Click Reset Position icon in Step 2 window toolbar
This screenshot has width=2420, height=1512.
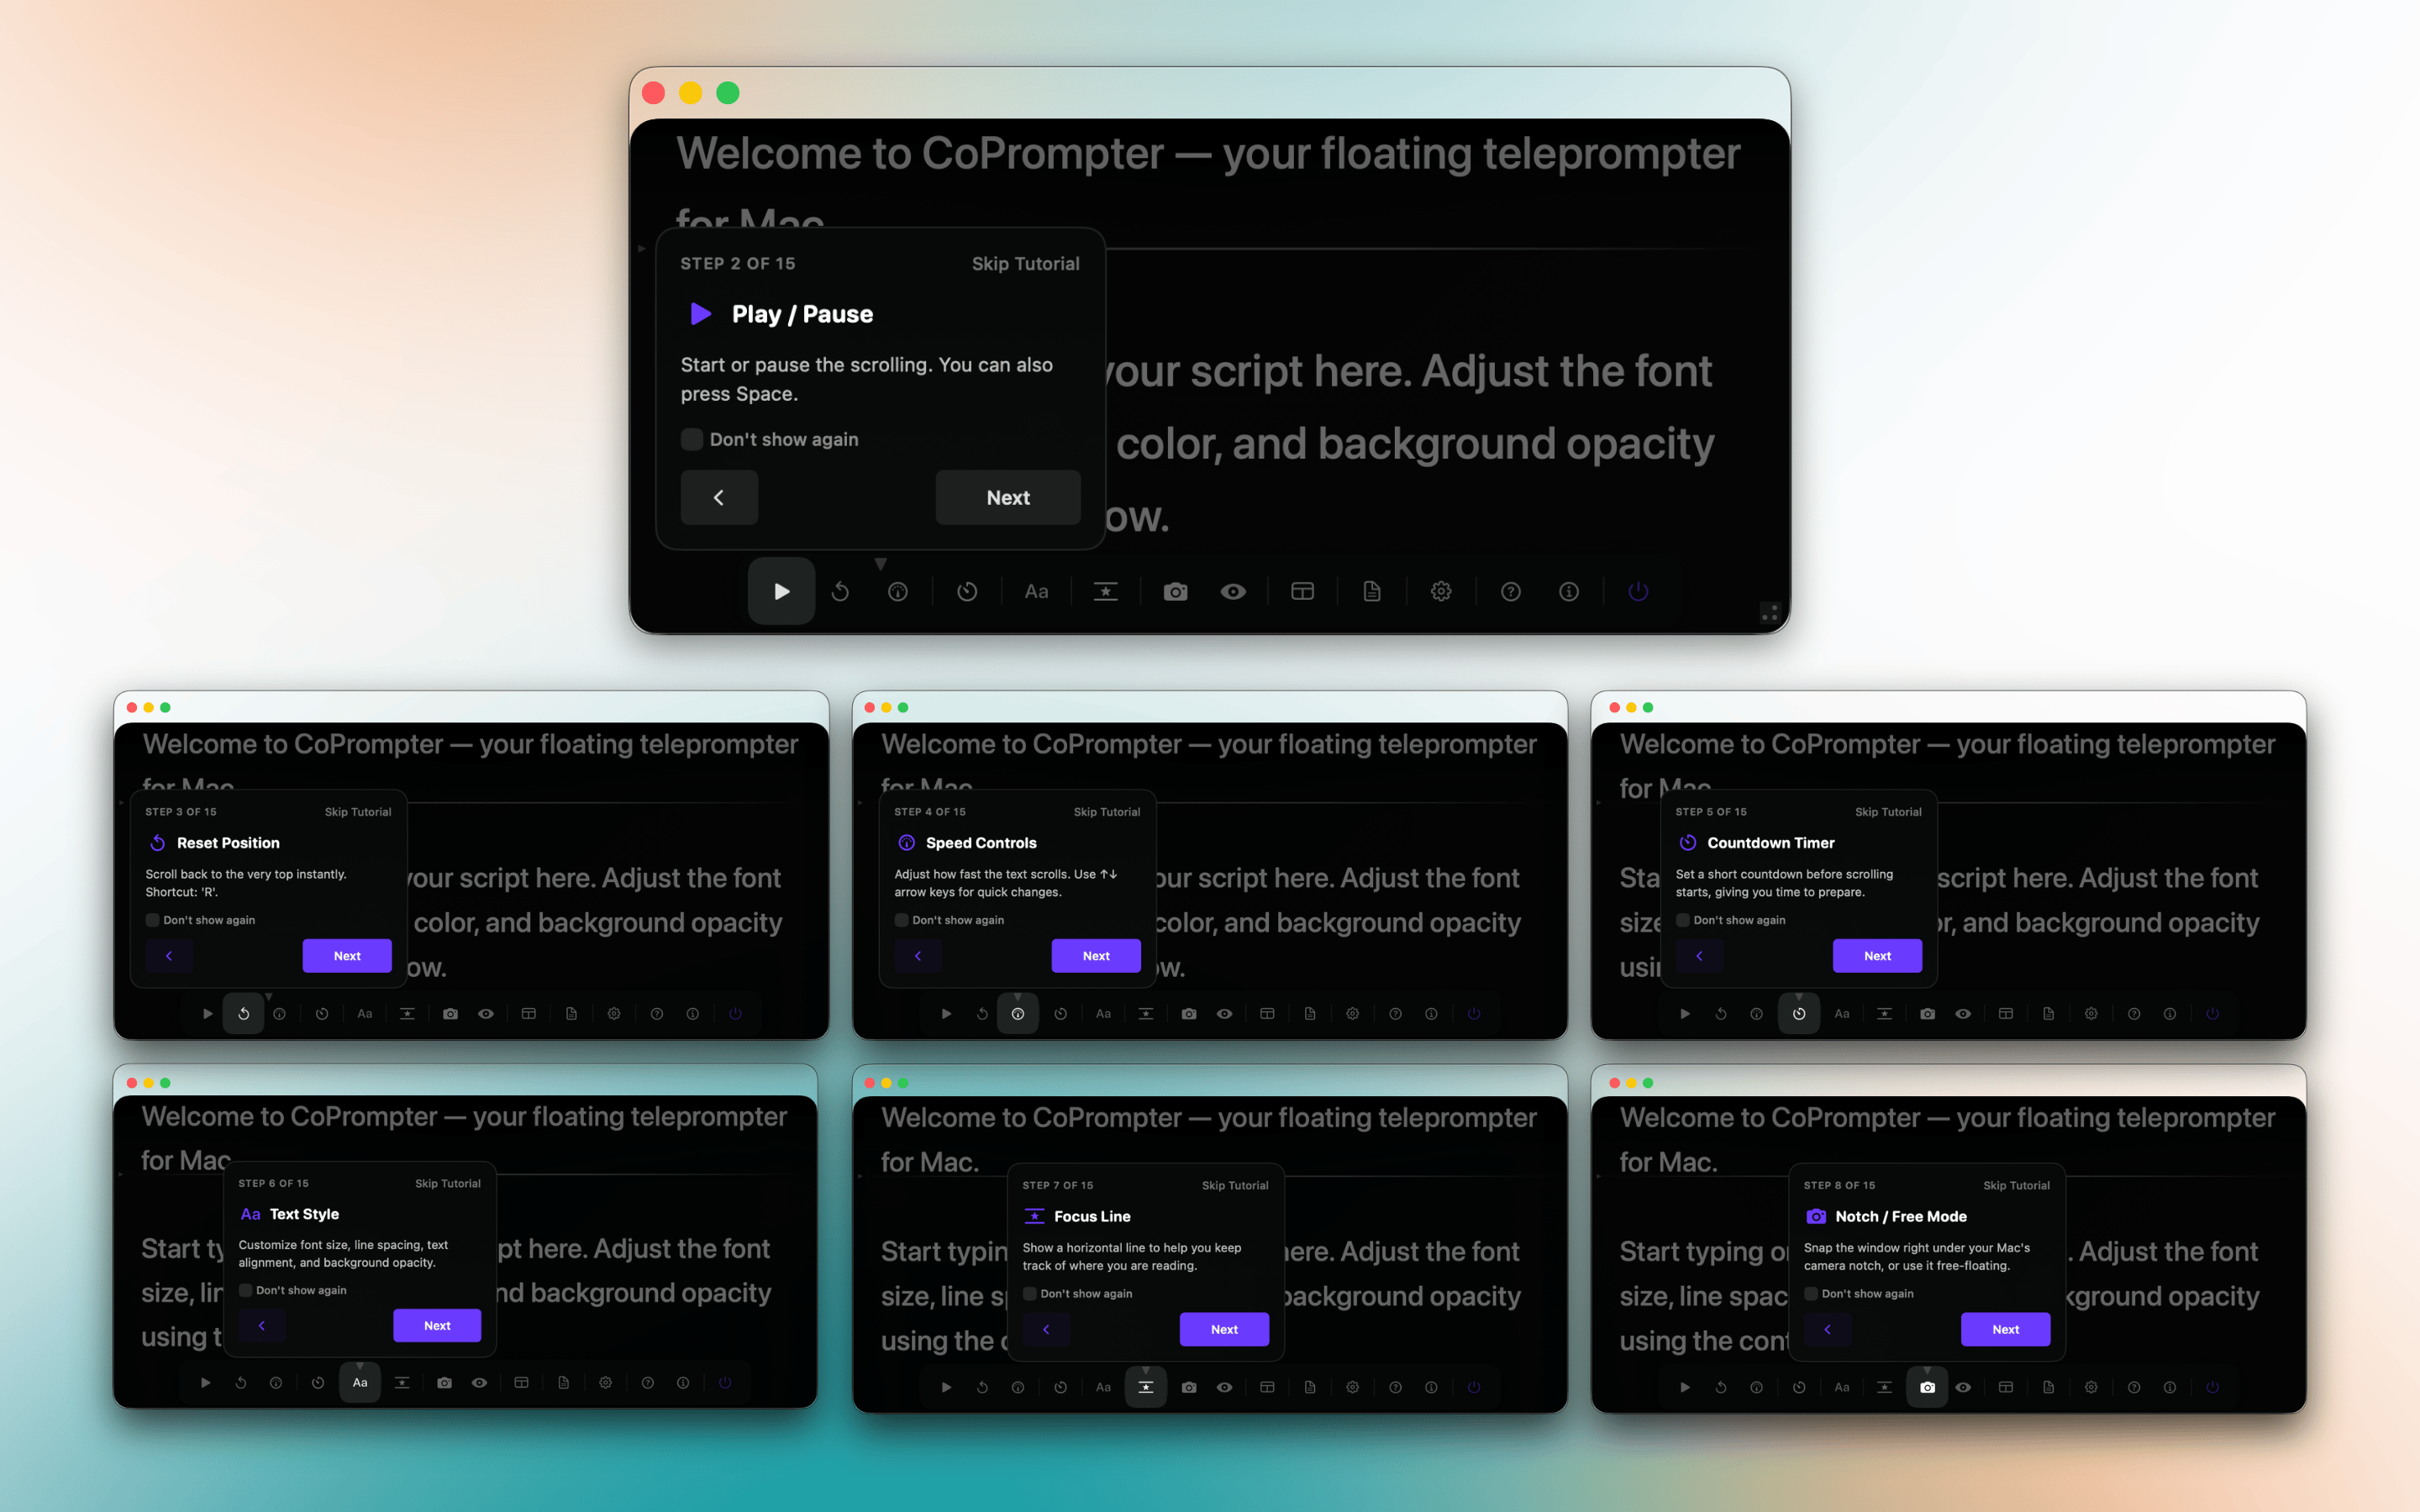tap(840, 592)
